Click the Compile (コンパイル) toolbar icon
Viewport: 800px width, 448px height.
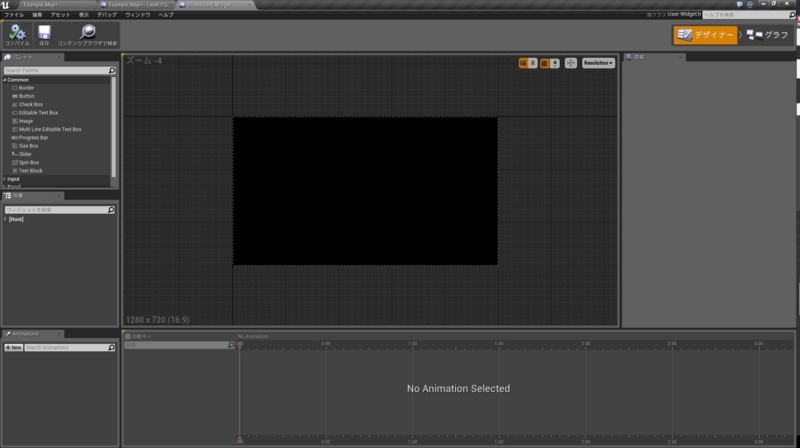tap(17, 33)
